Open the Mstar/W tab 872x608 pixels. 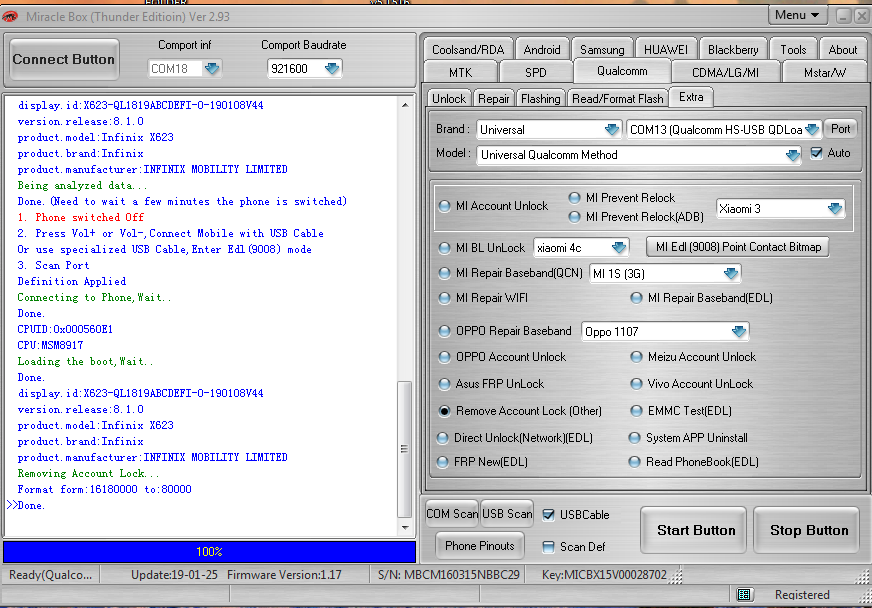point(825,72)
